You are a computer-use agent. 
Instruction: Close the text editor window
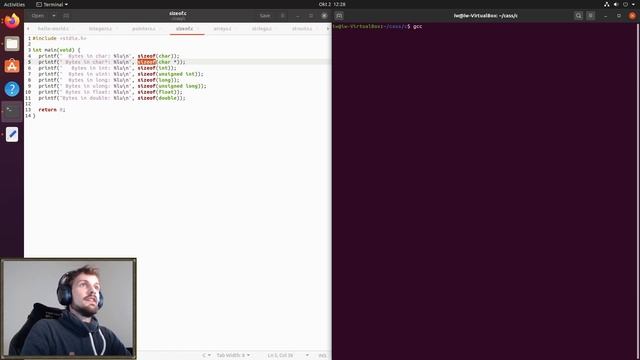point(324,16)
